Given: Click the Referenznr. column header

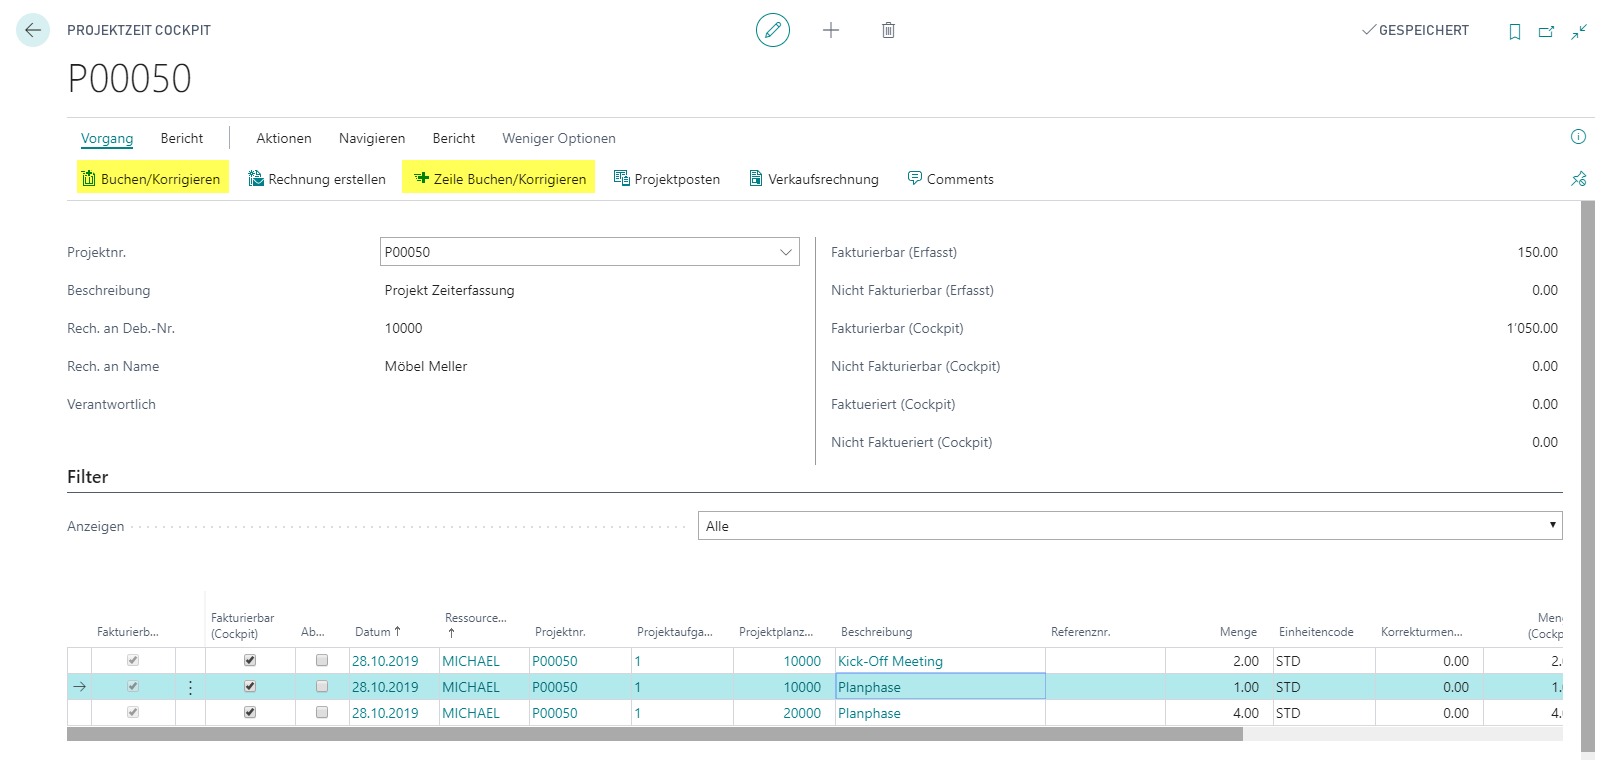Looking at the screenshot, I should click(x=1080, y=632).
